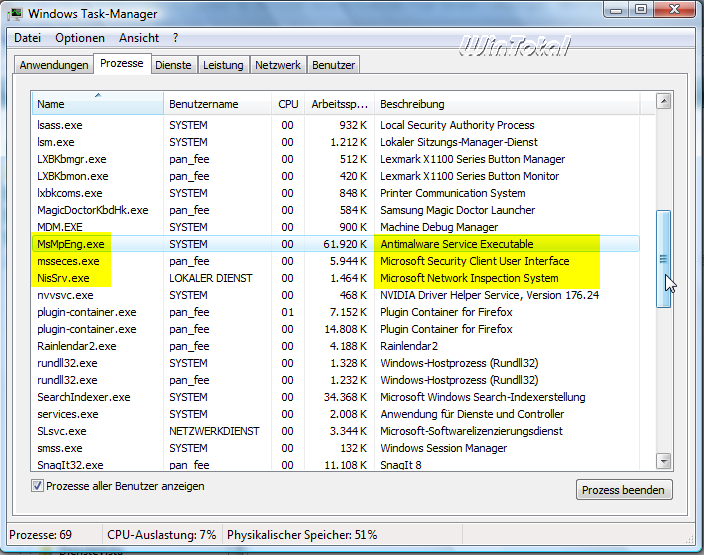Click the NETZWERKDIENST username cell

tap(214, 432)
